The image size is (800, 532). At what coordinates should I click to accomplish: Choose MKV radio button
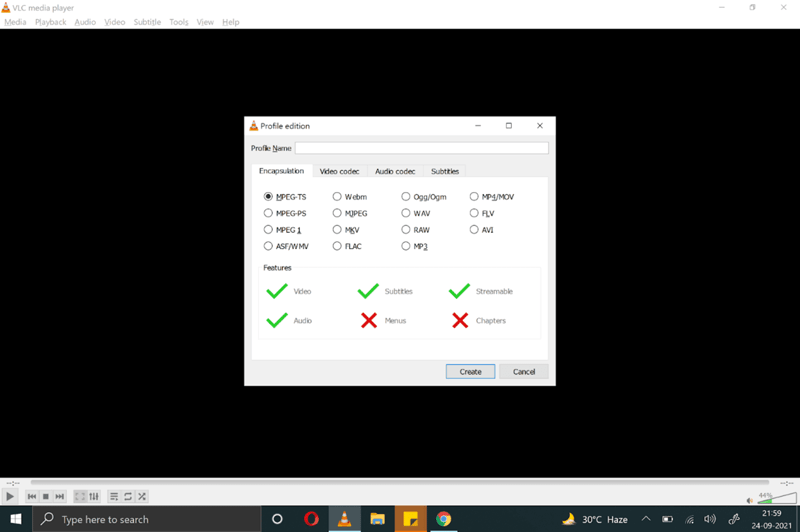click(346, 230)
